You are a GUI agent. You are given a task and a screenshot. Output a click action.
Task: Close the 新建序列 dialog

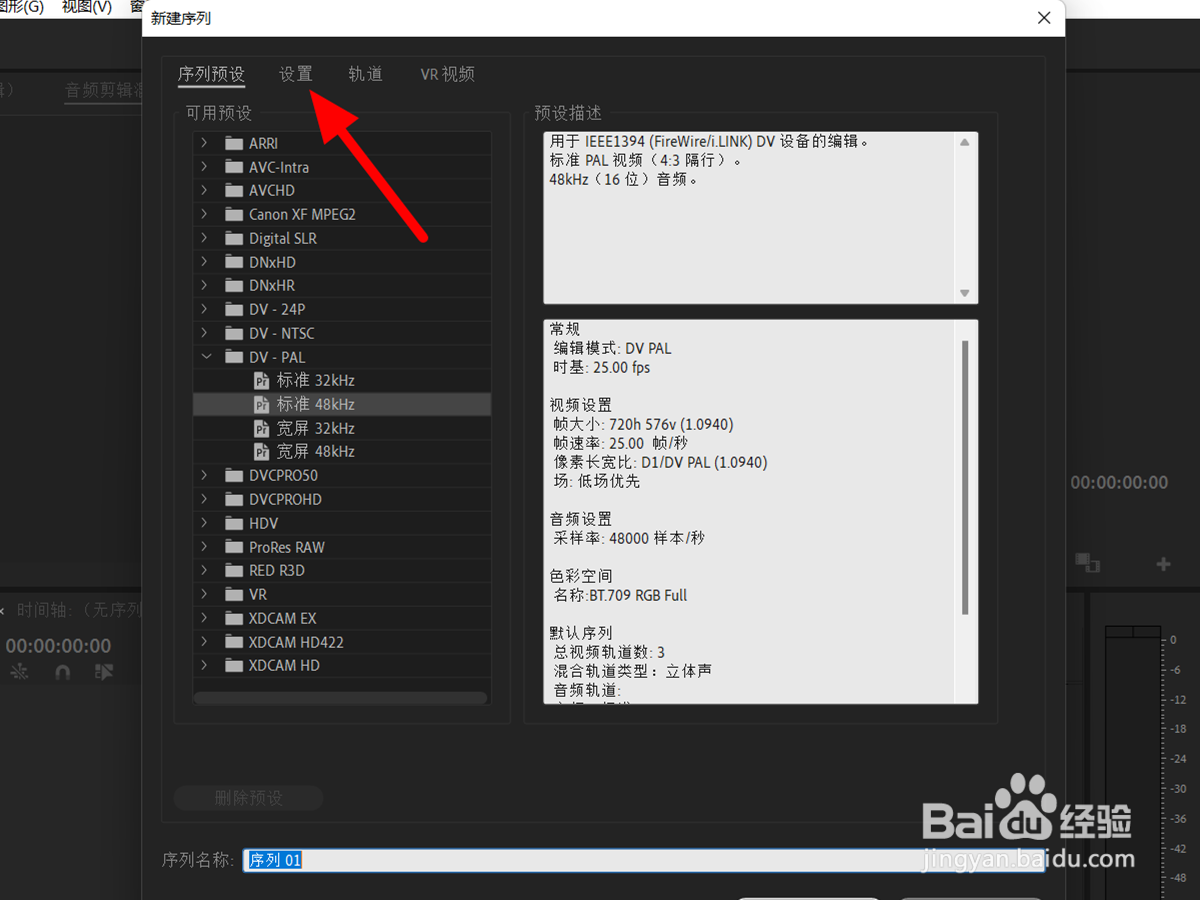(x=1044, y=18)
